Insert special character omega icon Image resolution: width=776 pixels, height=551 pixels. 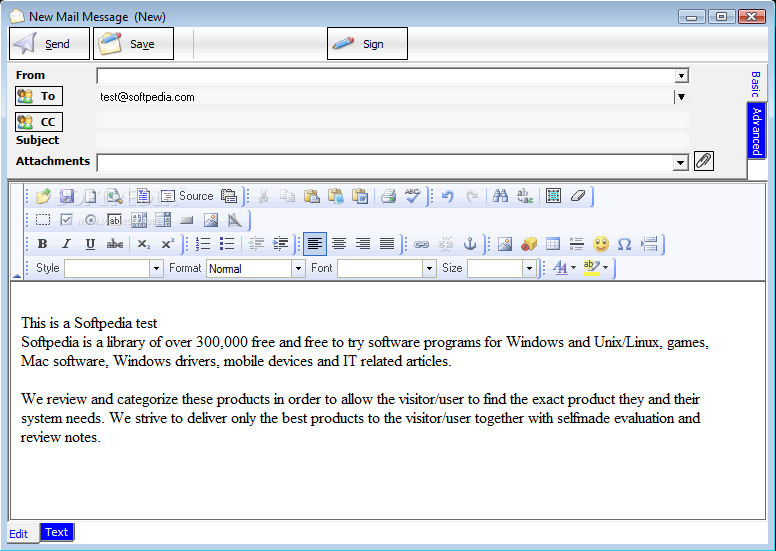point(625,244)
